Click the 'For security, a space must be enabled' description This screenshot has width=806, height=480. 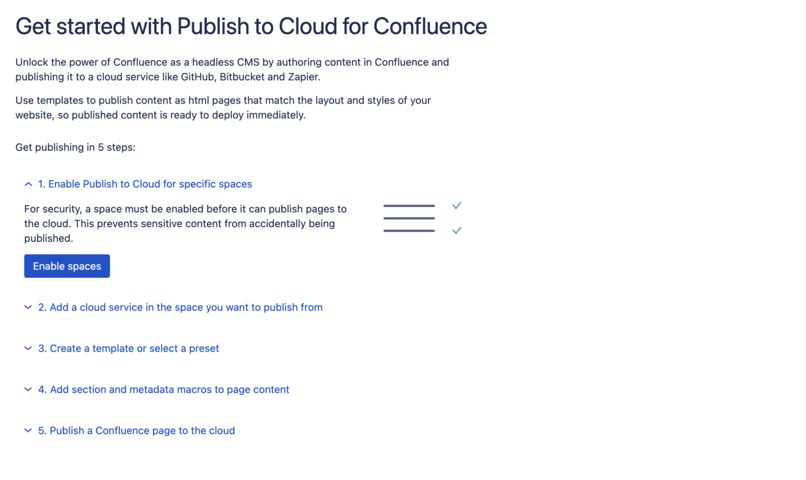point(186,224)
